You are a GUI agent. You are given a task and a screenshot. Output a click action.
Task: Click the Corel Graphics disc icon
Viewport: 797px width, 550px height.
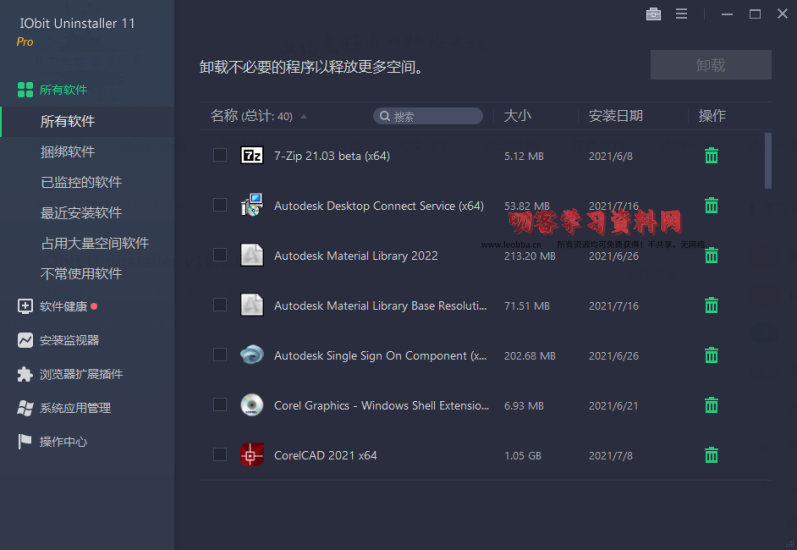point(252,405)
